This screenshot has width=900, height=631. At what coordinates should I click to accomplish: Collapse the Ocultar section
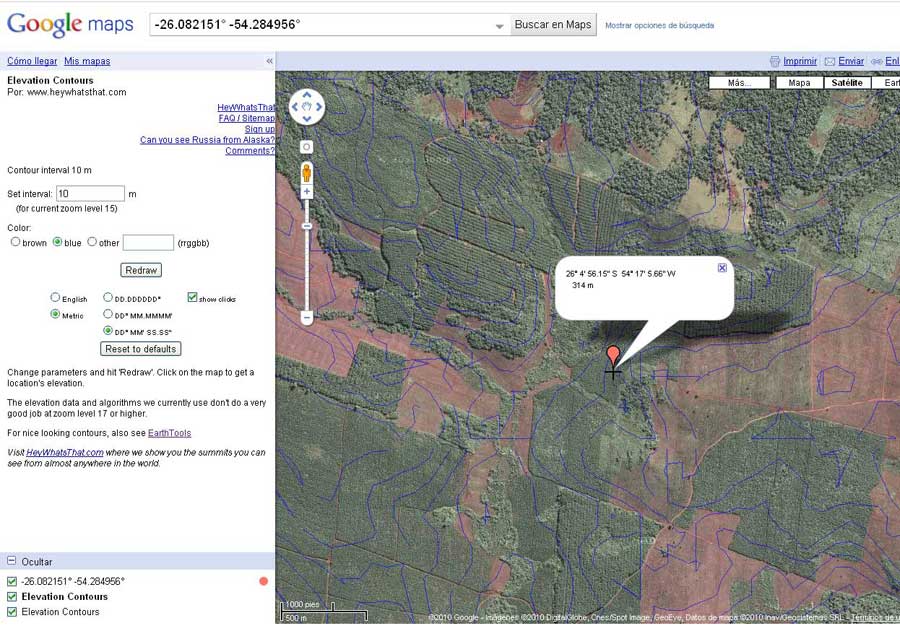click(12, 562)
